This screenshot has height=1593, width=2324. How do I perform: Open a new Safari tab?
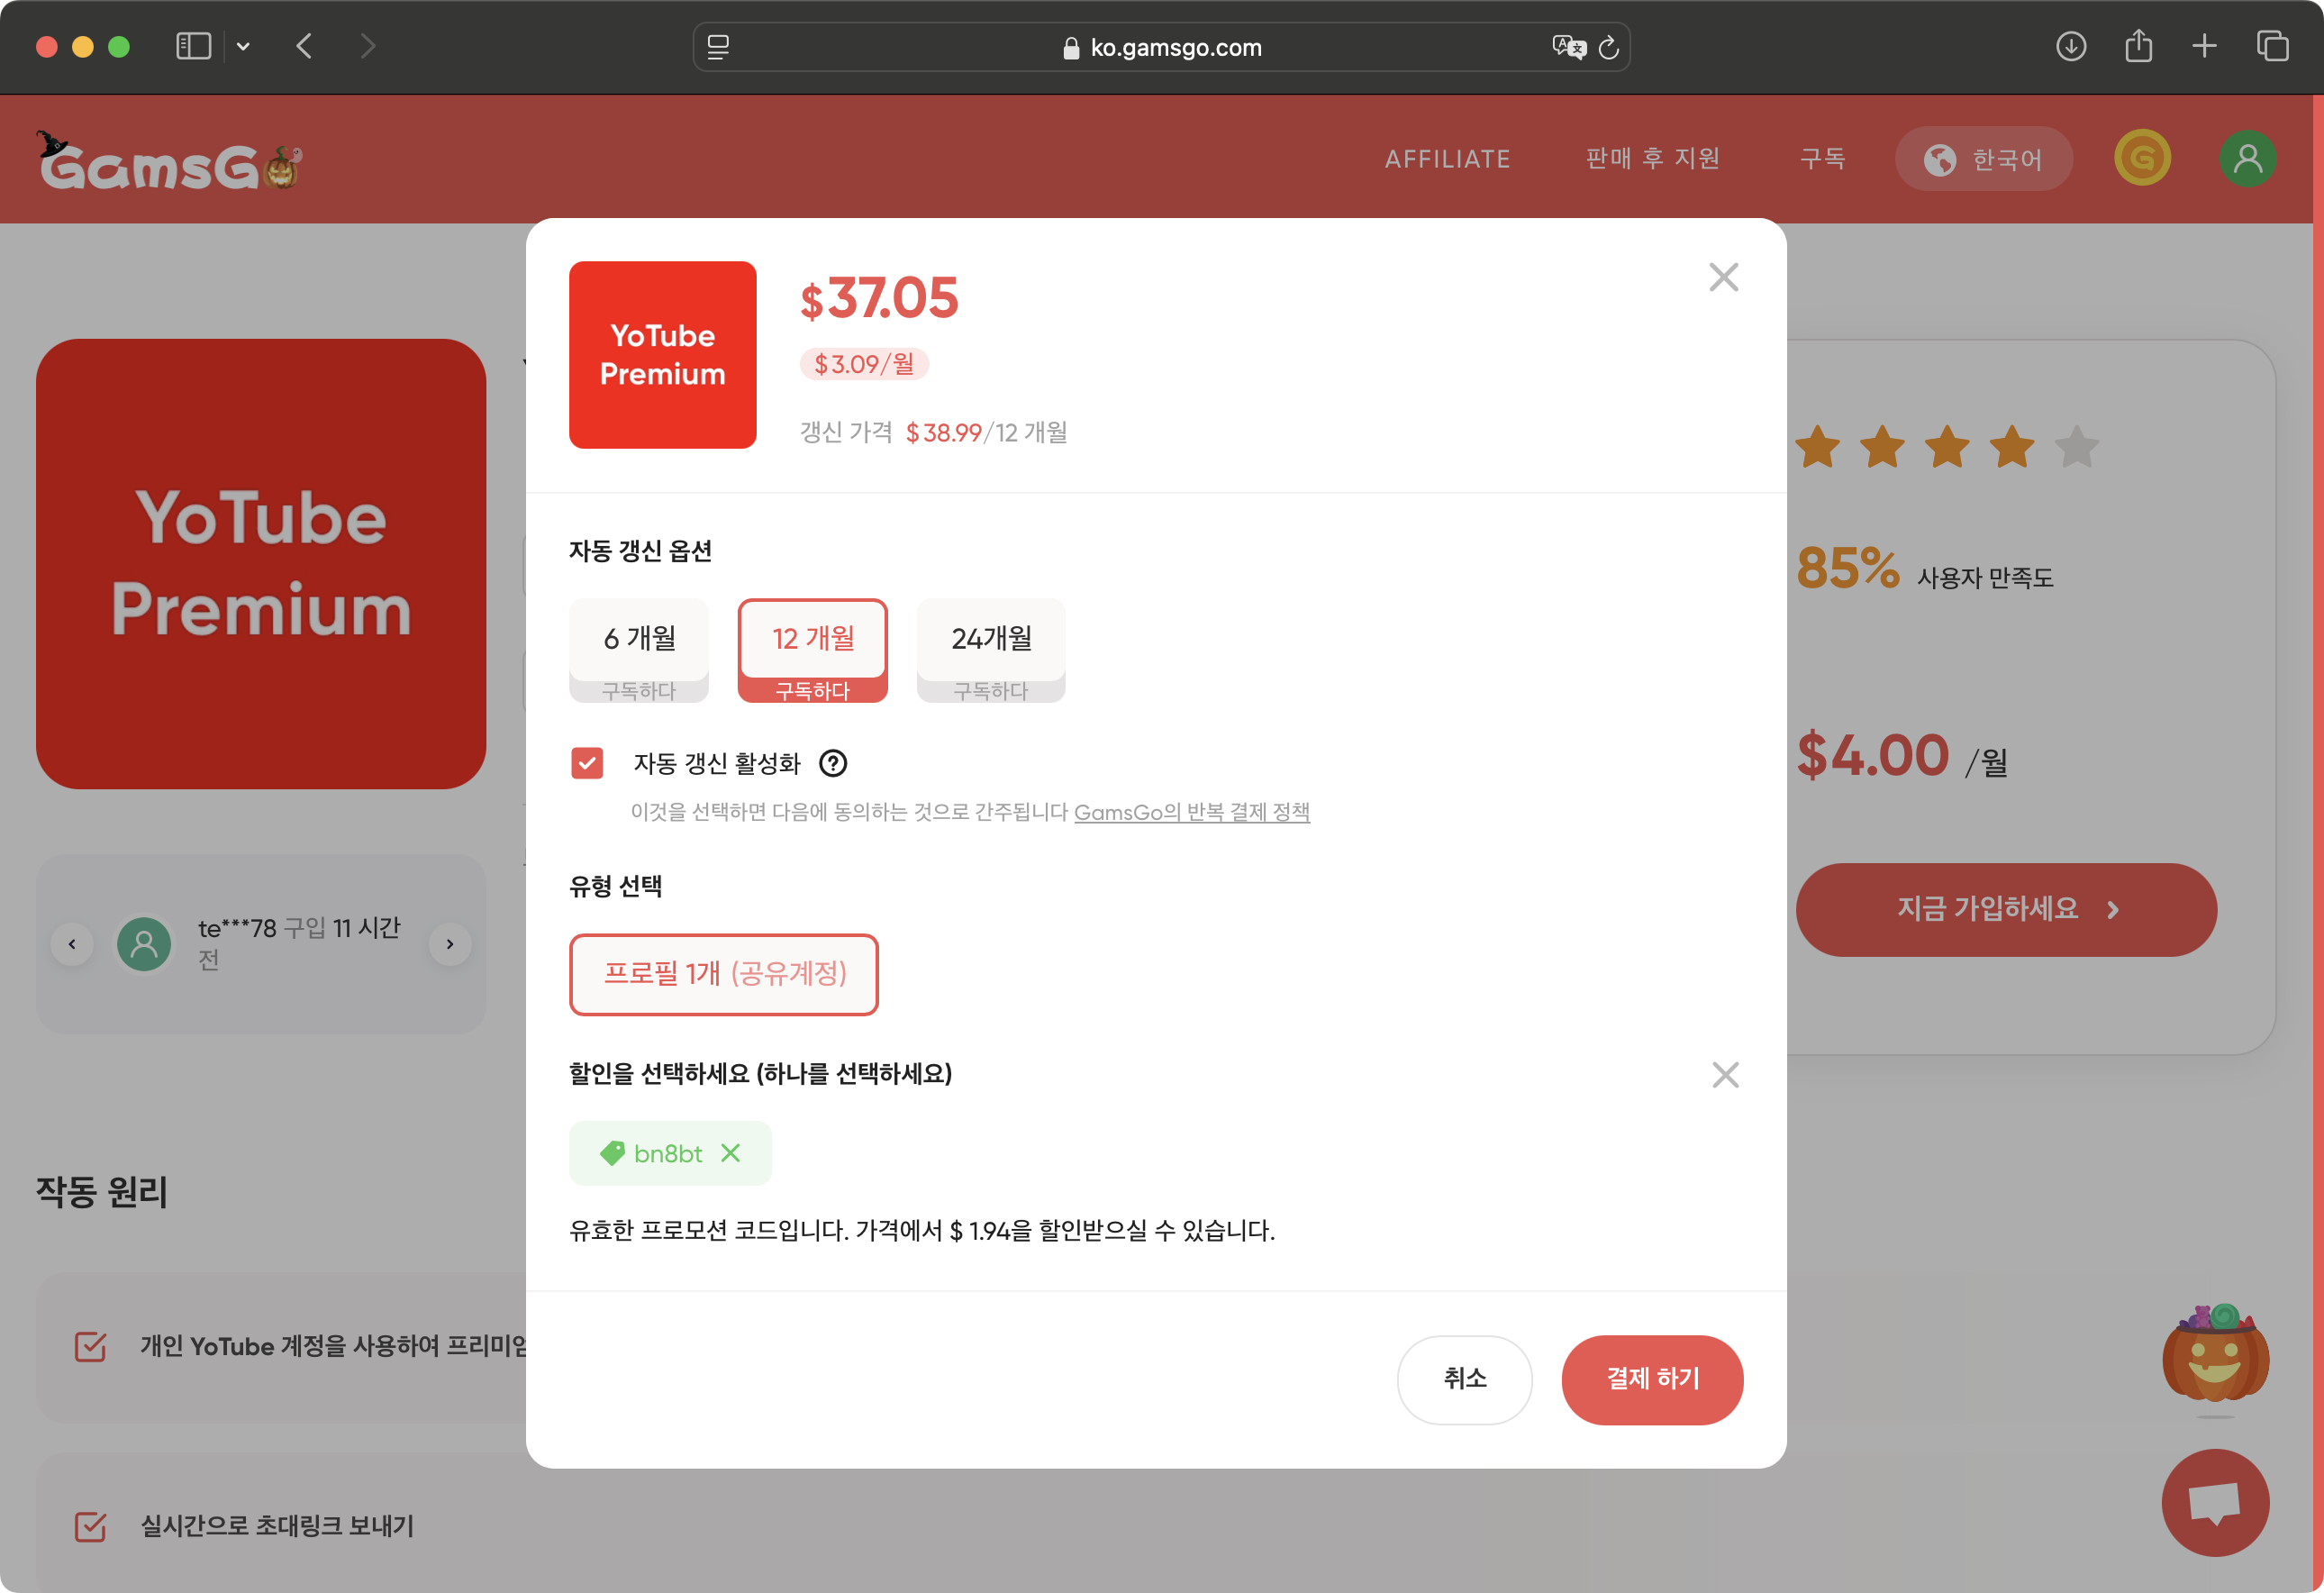click(2204, 47)
